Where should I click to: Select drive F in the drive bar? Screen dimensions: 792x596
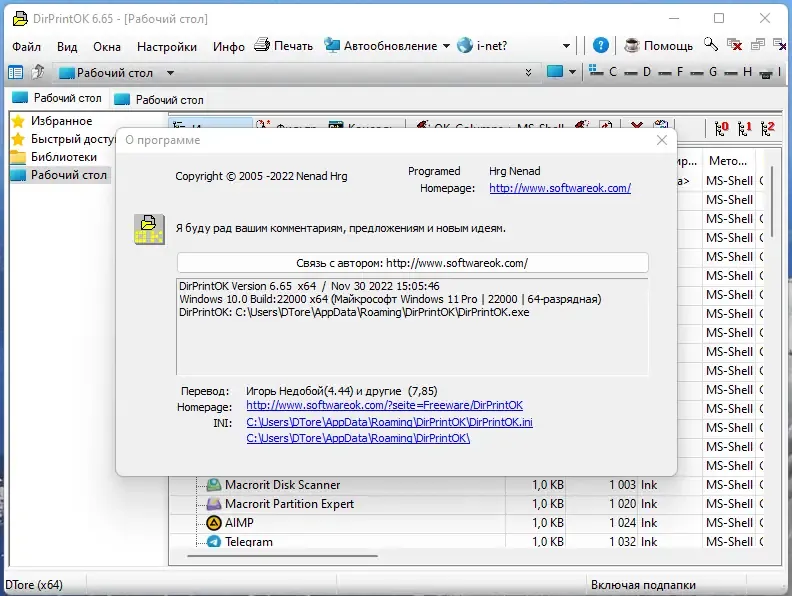click(671, 72)
